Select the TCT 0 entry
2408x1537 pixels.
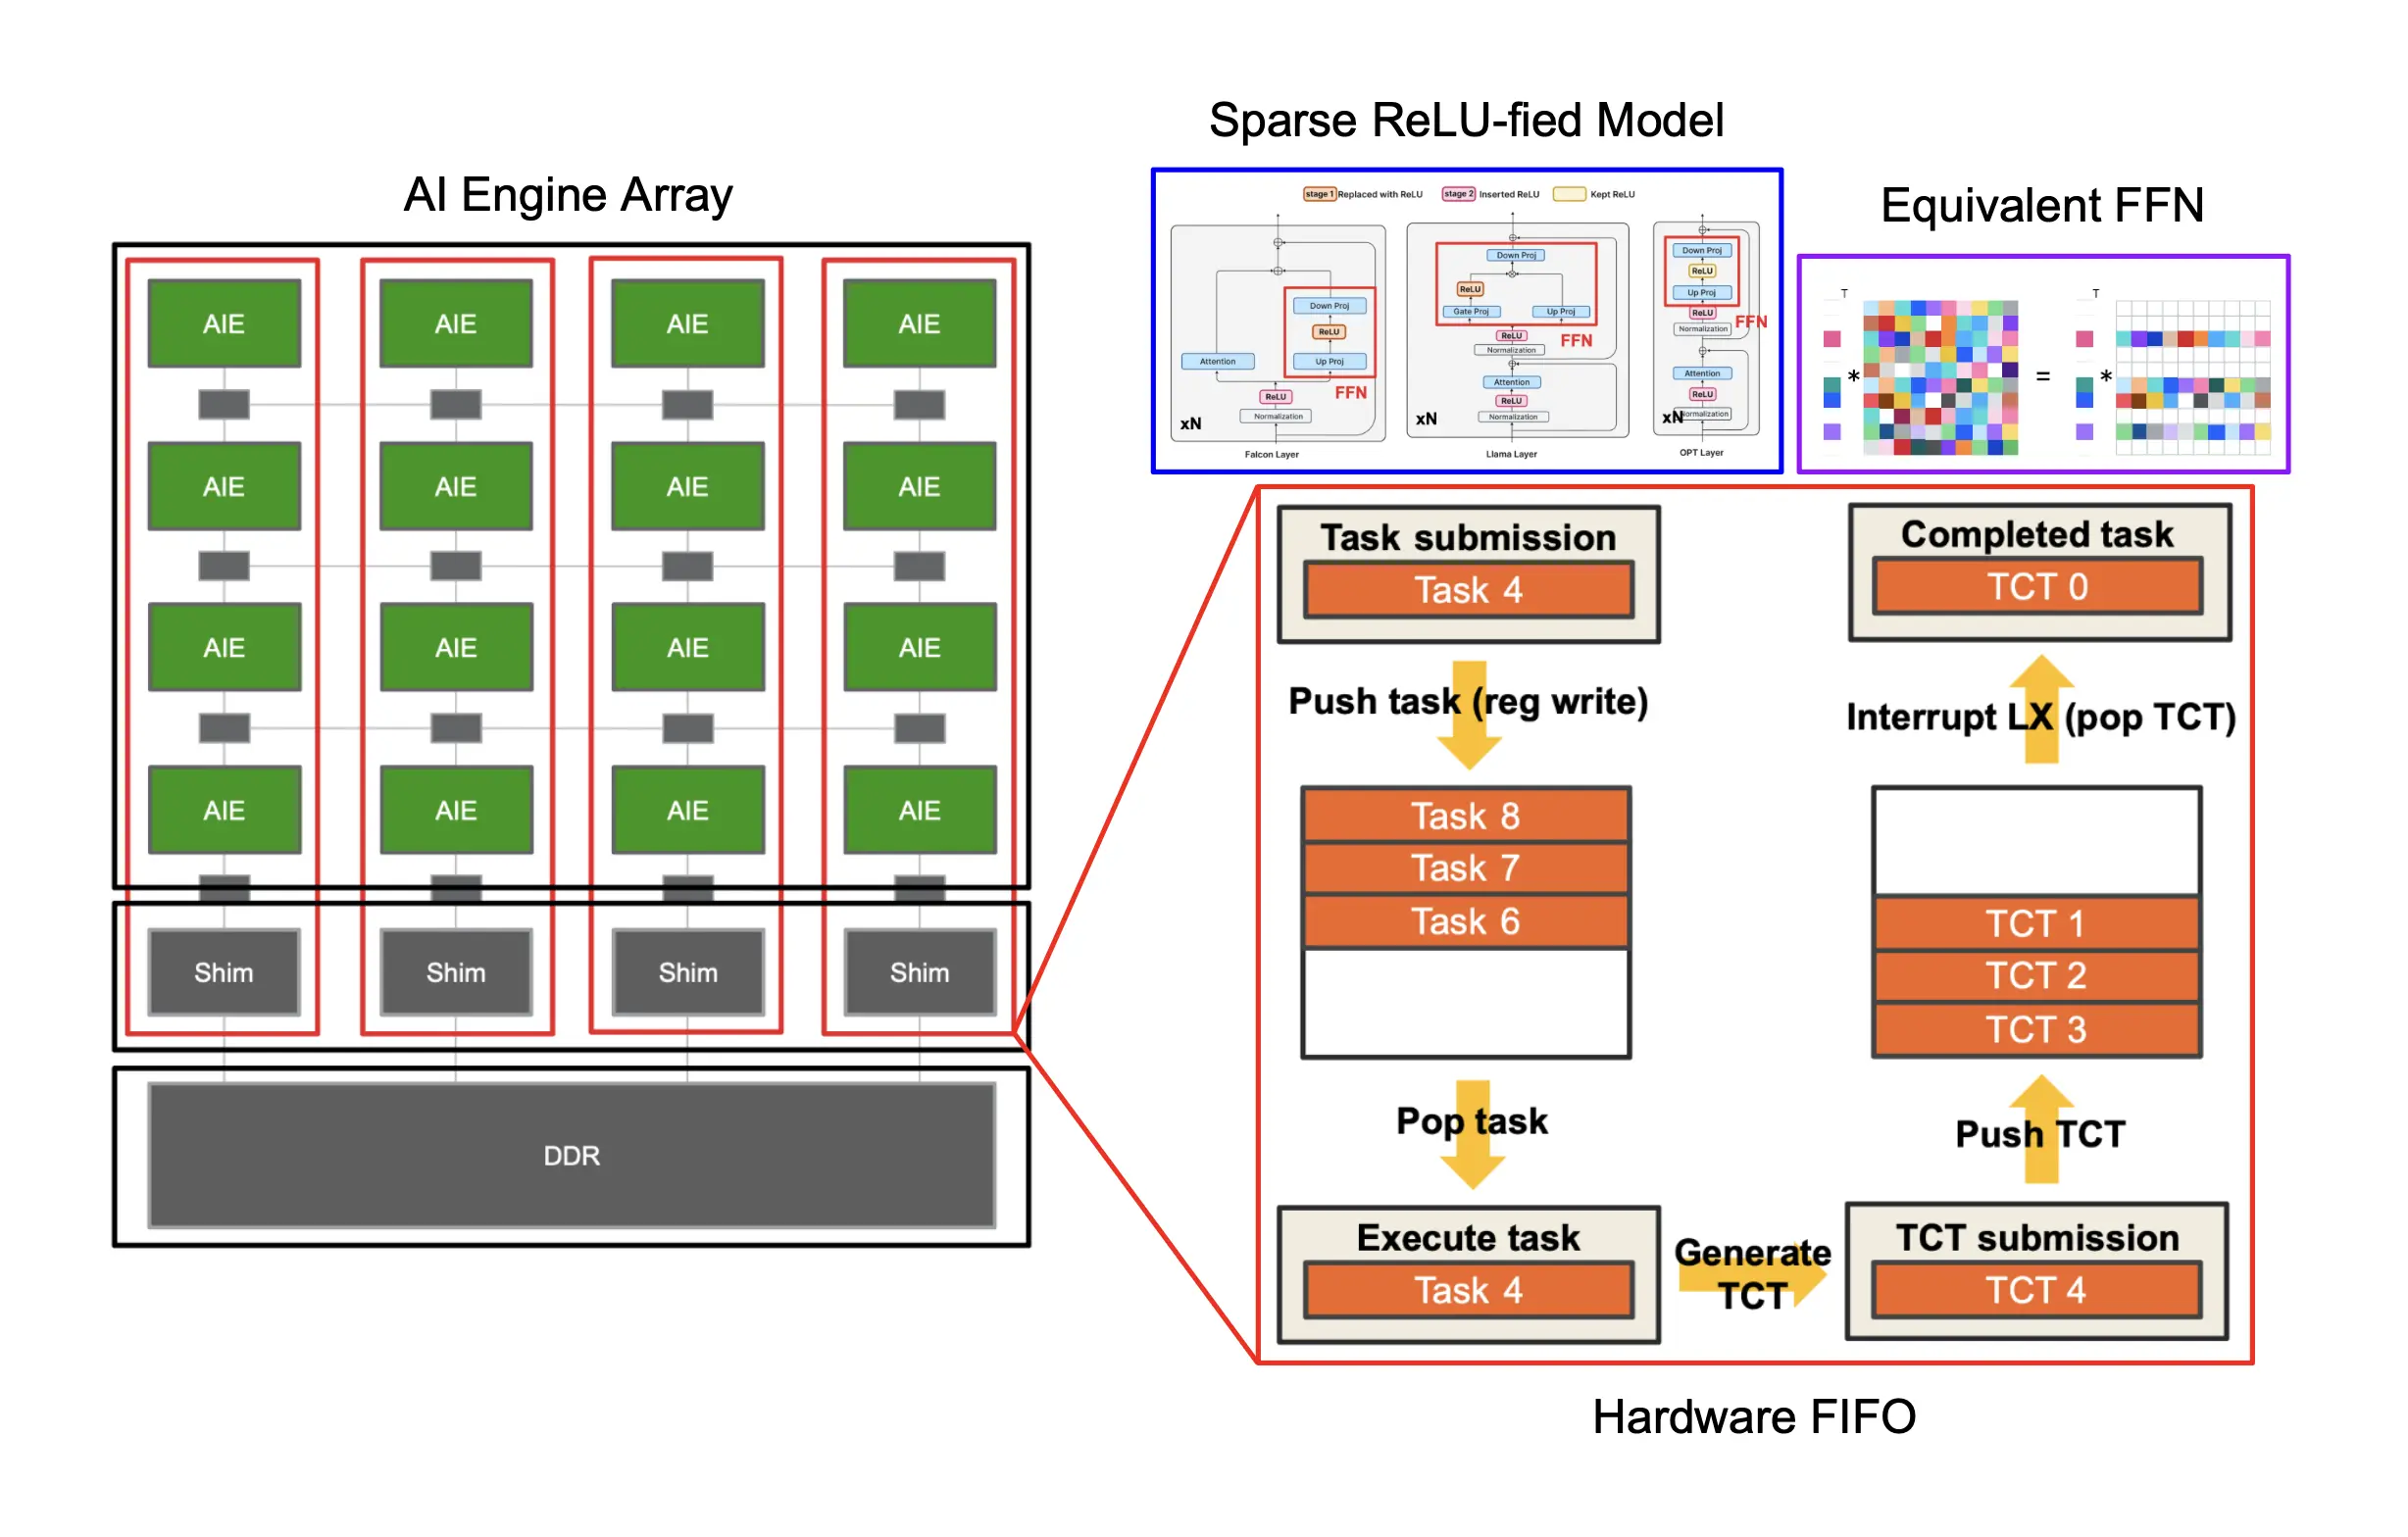(2037, 587)
